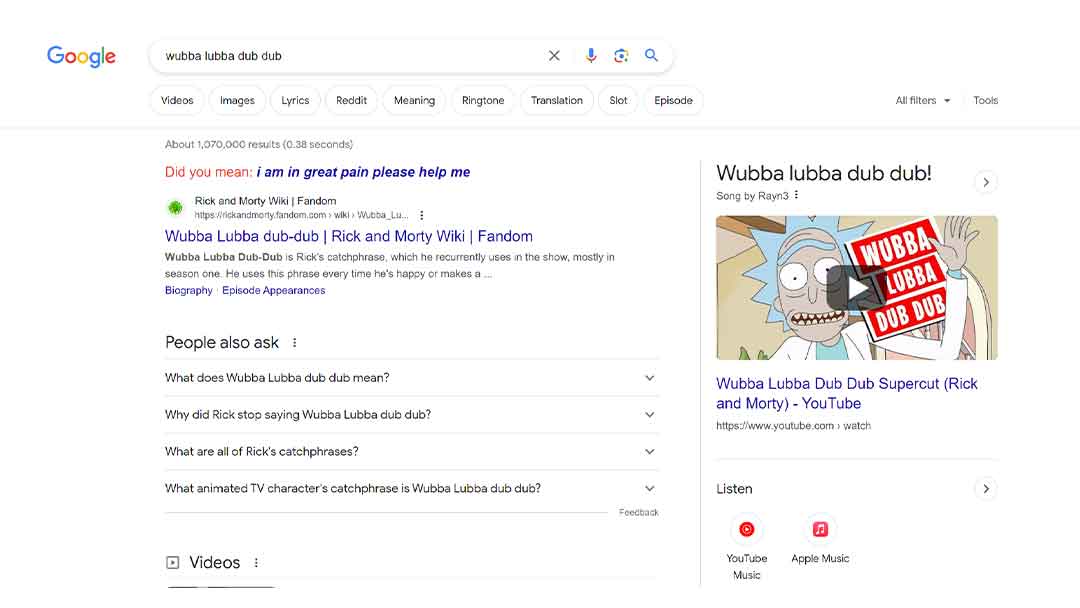Screen dimensions: 1080x608
Task: Click the youtube.com watch URL text
Action: point(793,426)
